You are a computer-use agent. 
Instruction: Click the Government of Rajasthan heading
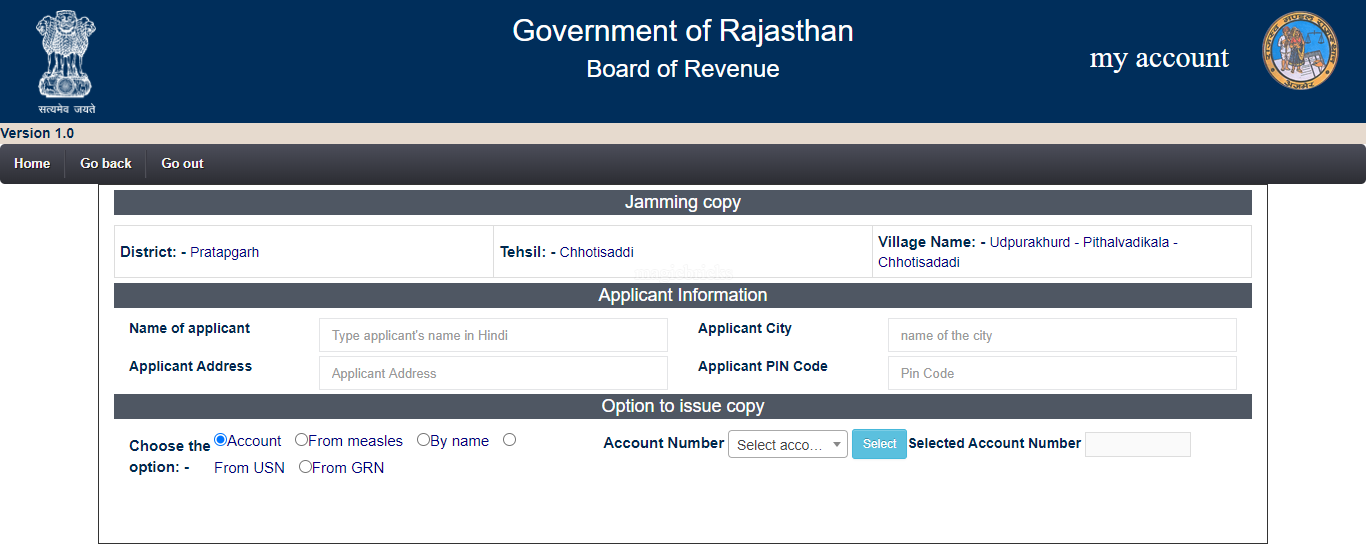[x=682, y=31]
